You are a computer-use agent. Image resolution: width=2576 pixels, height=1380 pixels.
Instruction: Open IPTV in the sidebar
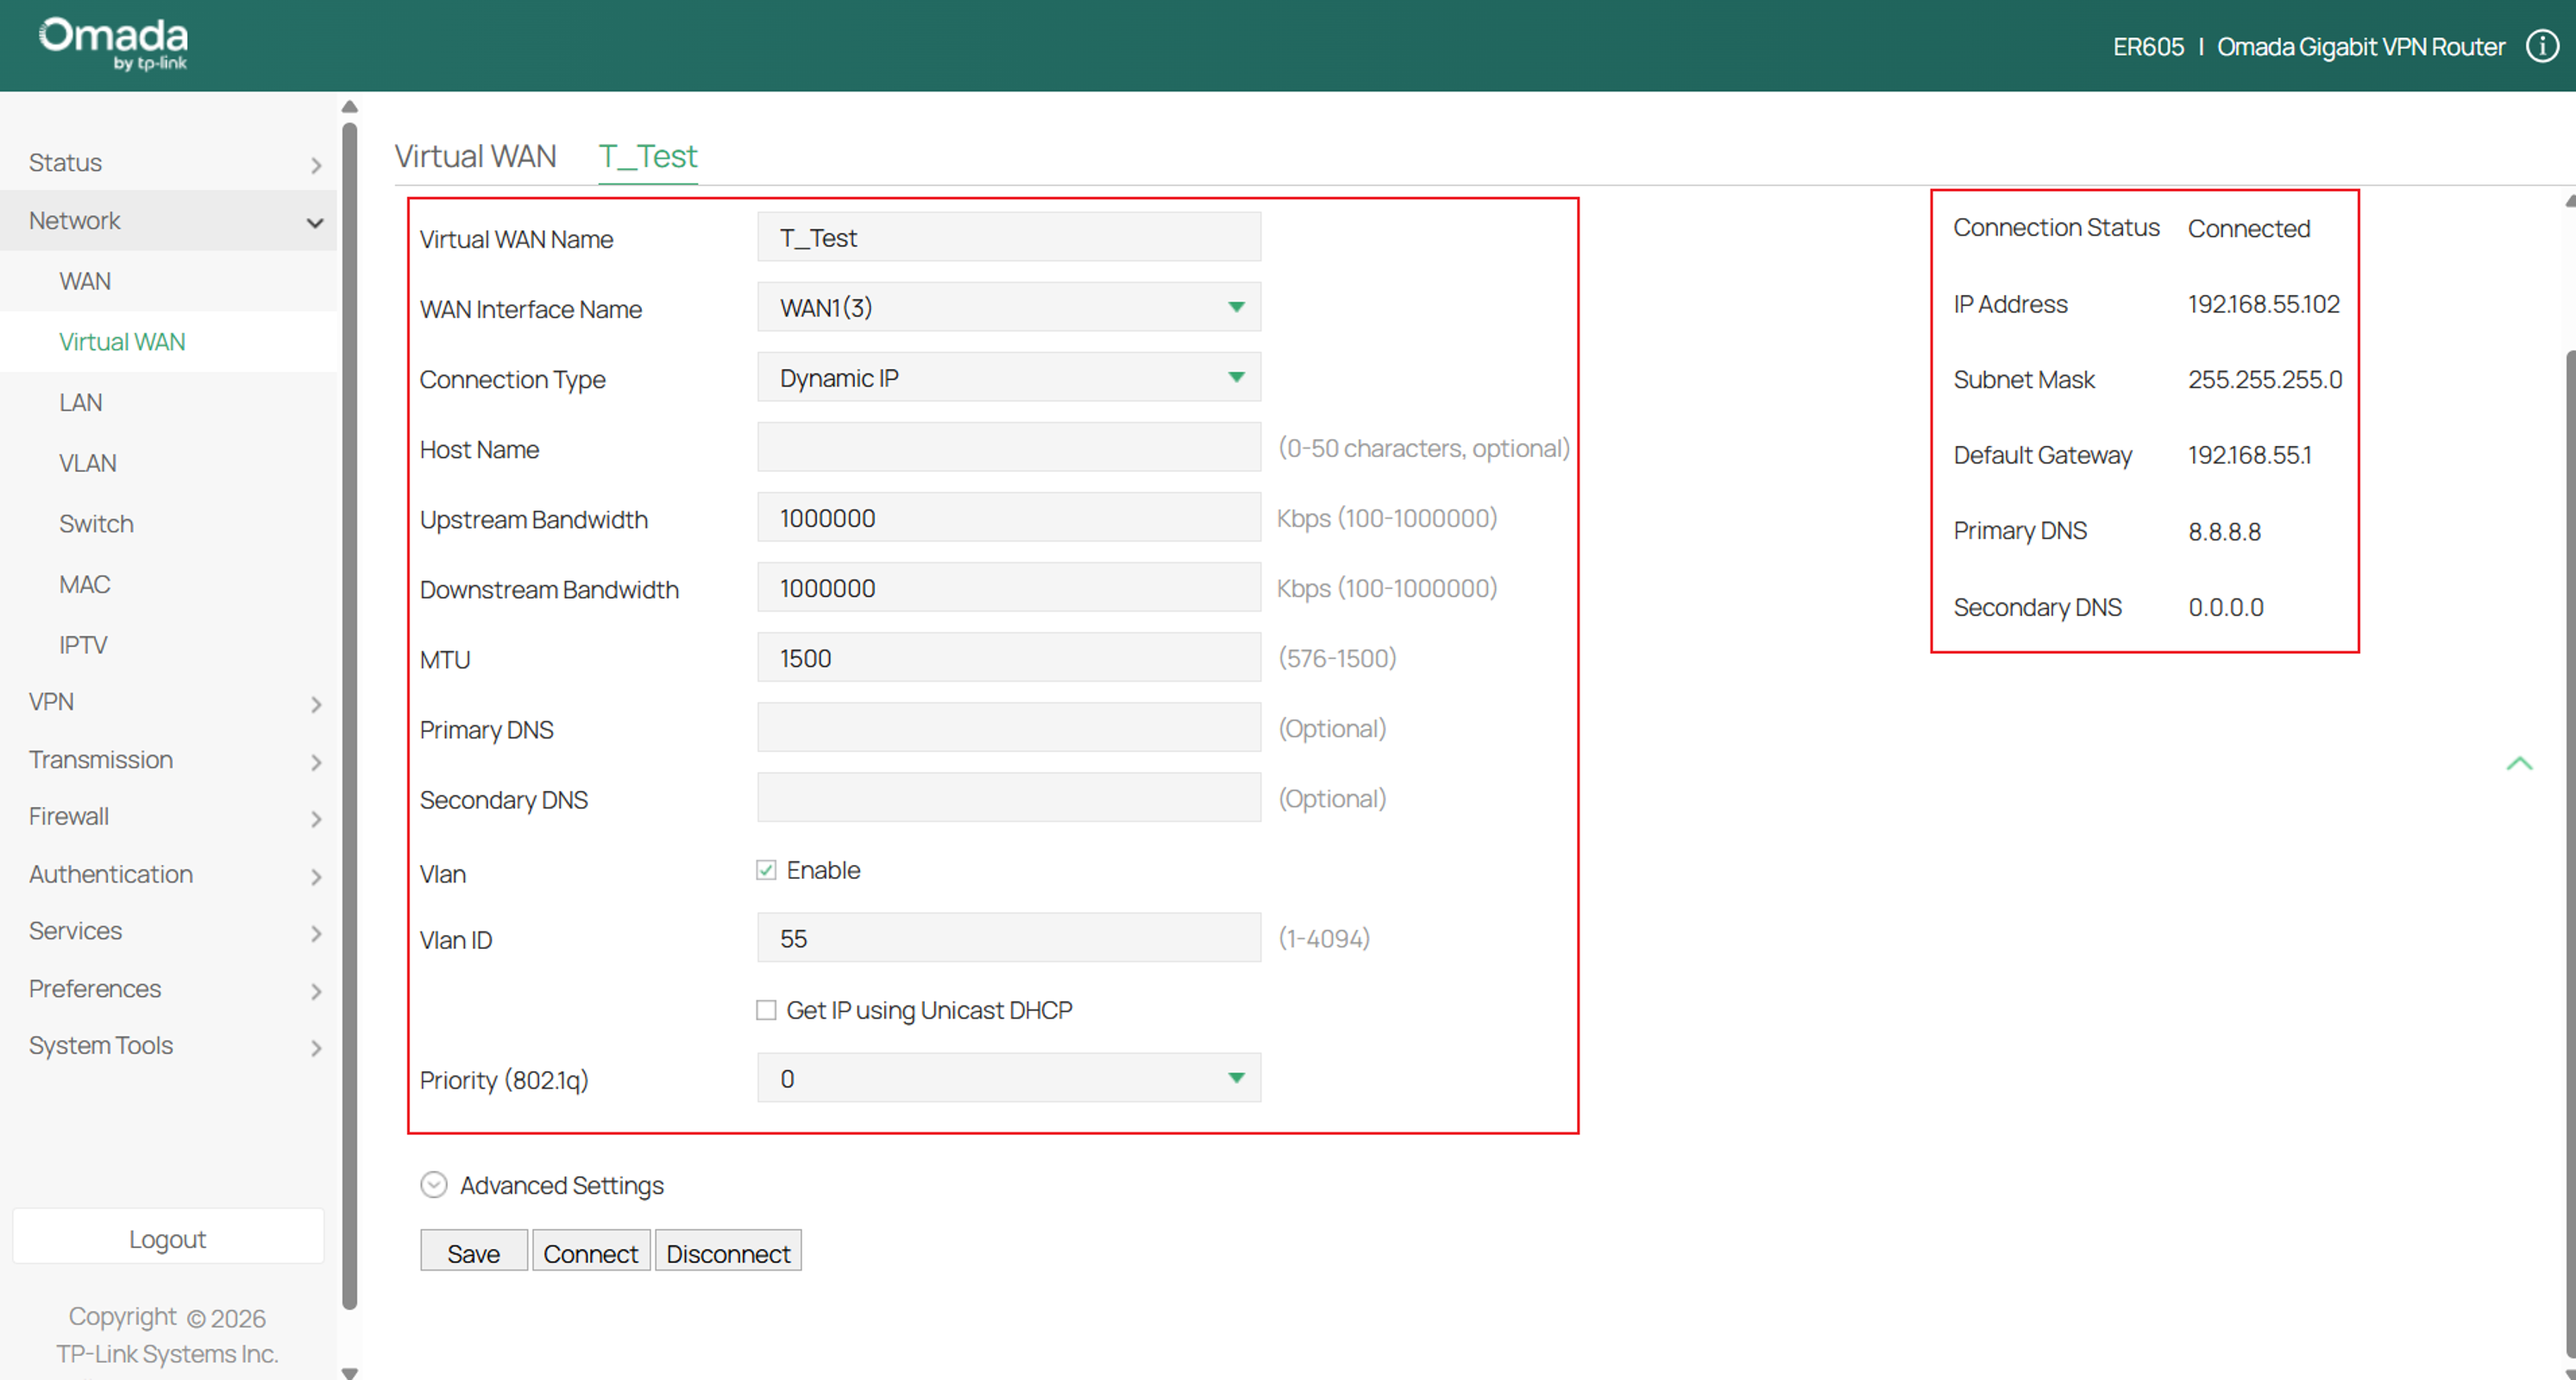[x=169, y=645]
